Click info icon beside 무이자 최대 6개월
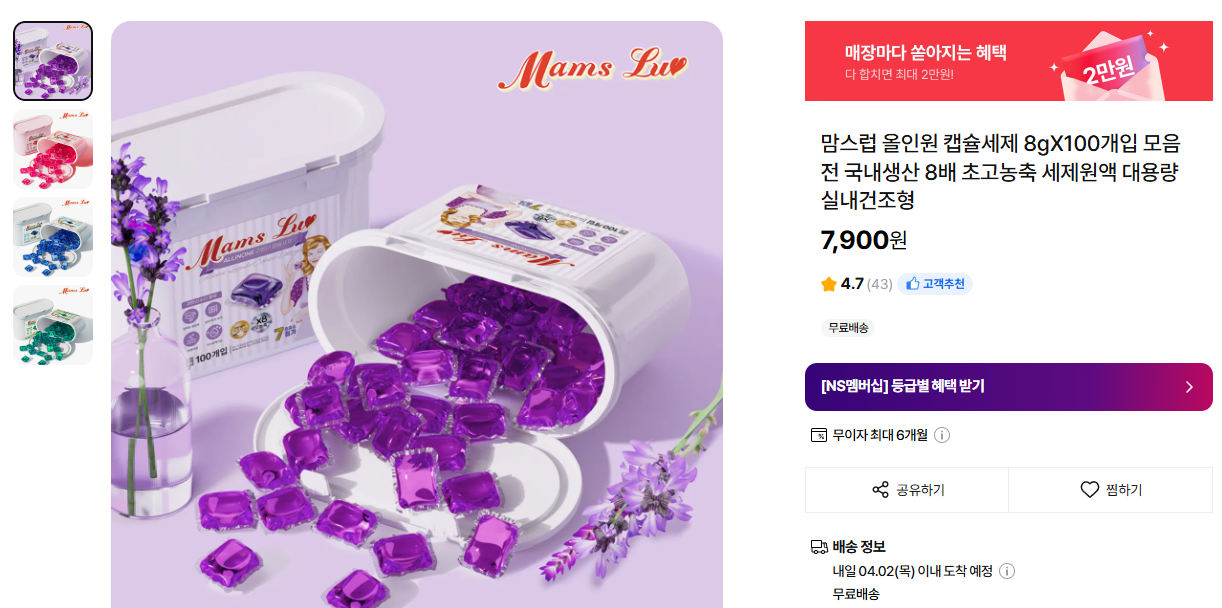This screenshot has height=608, width=1222. [x=942, y=435]
